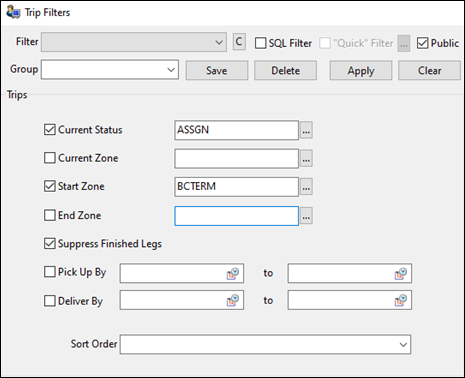Click the Delete button

click(285, 70)
